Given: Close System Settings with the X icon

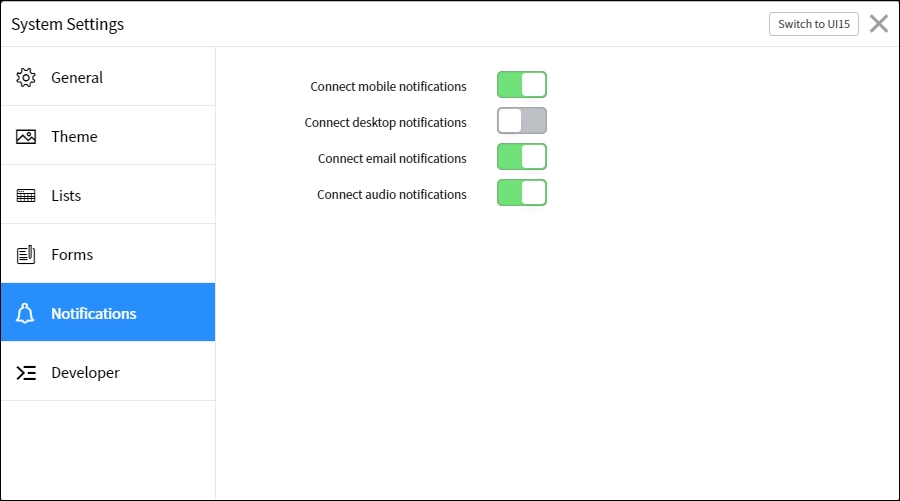Looking at the screenshot, I should click(879, 24).
